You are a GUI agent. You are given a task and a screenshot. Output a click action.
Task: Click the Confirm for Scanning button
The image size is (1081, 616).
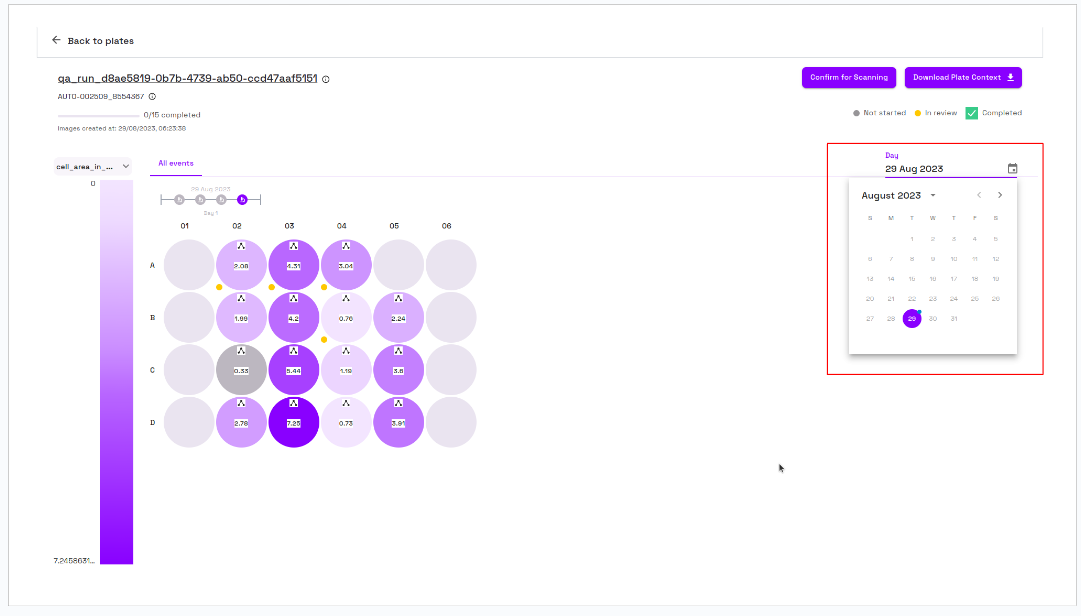tap(848, 77)
